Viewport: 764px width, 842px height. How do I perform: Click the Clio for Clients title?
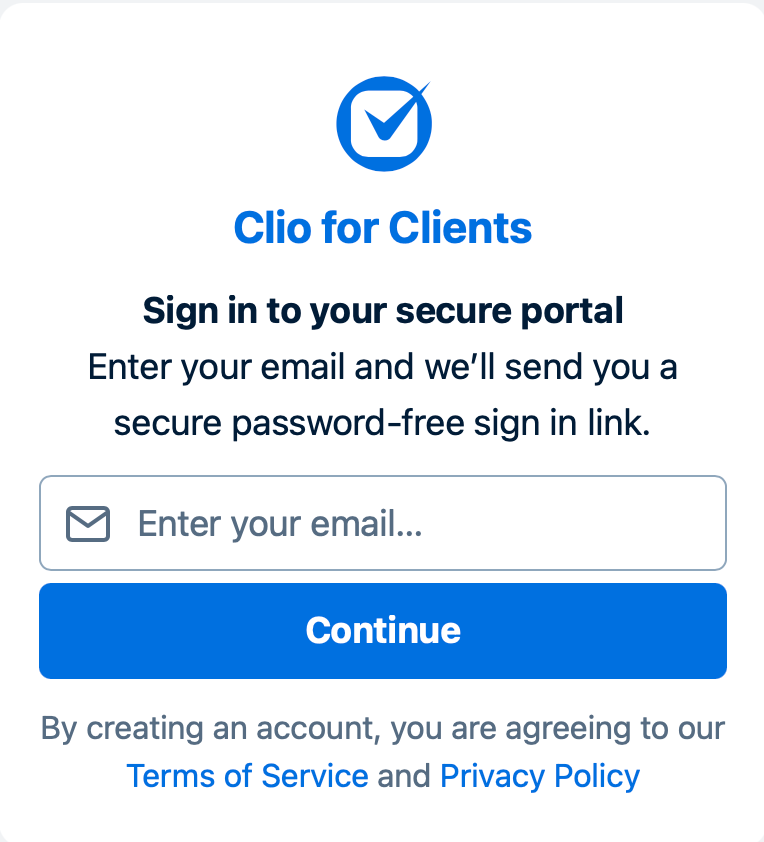[383, 228]
